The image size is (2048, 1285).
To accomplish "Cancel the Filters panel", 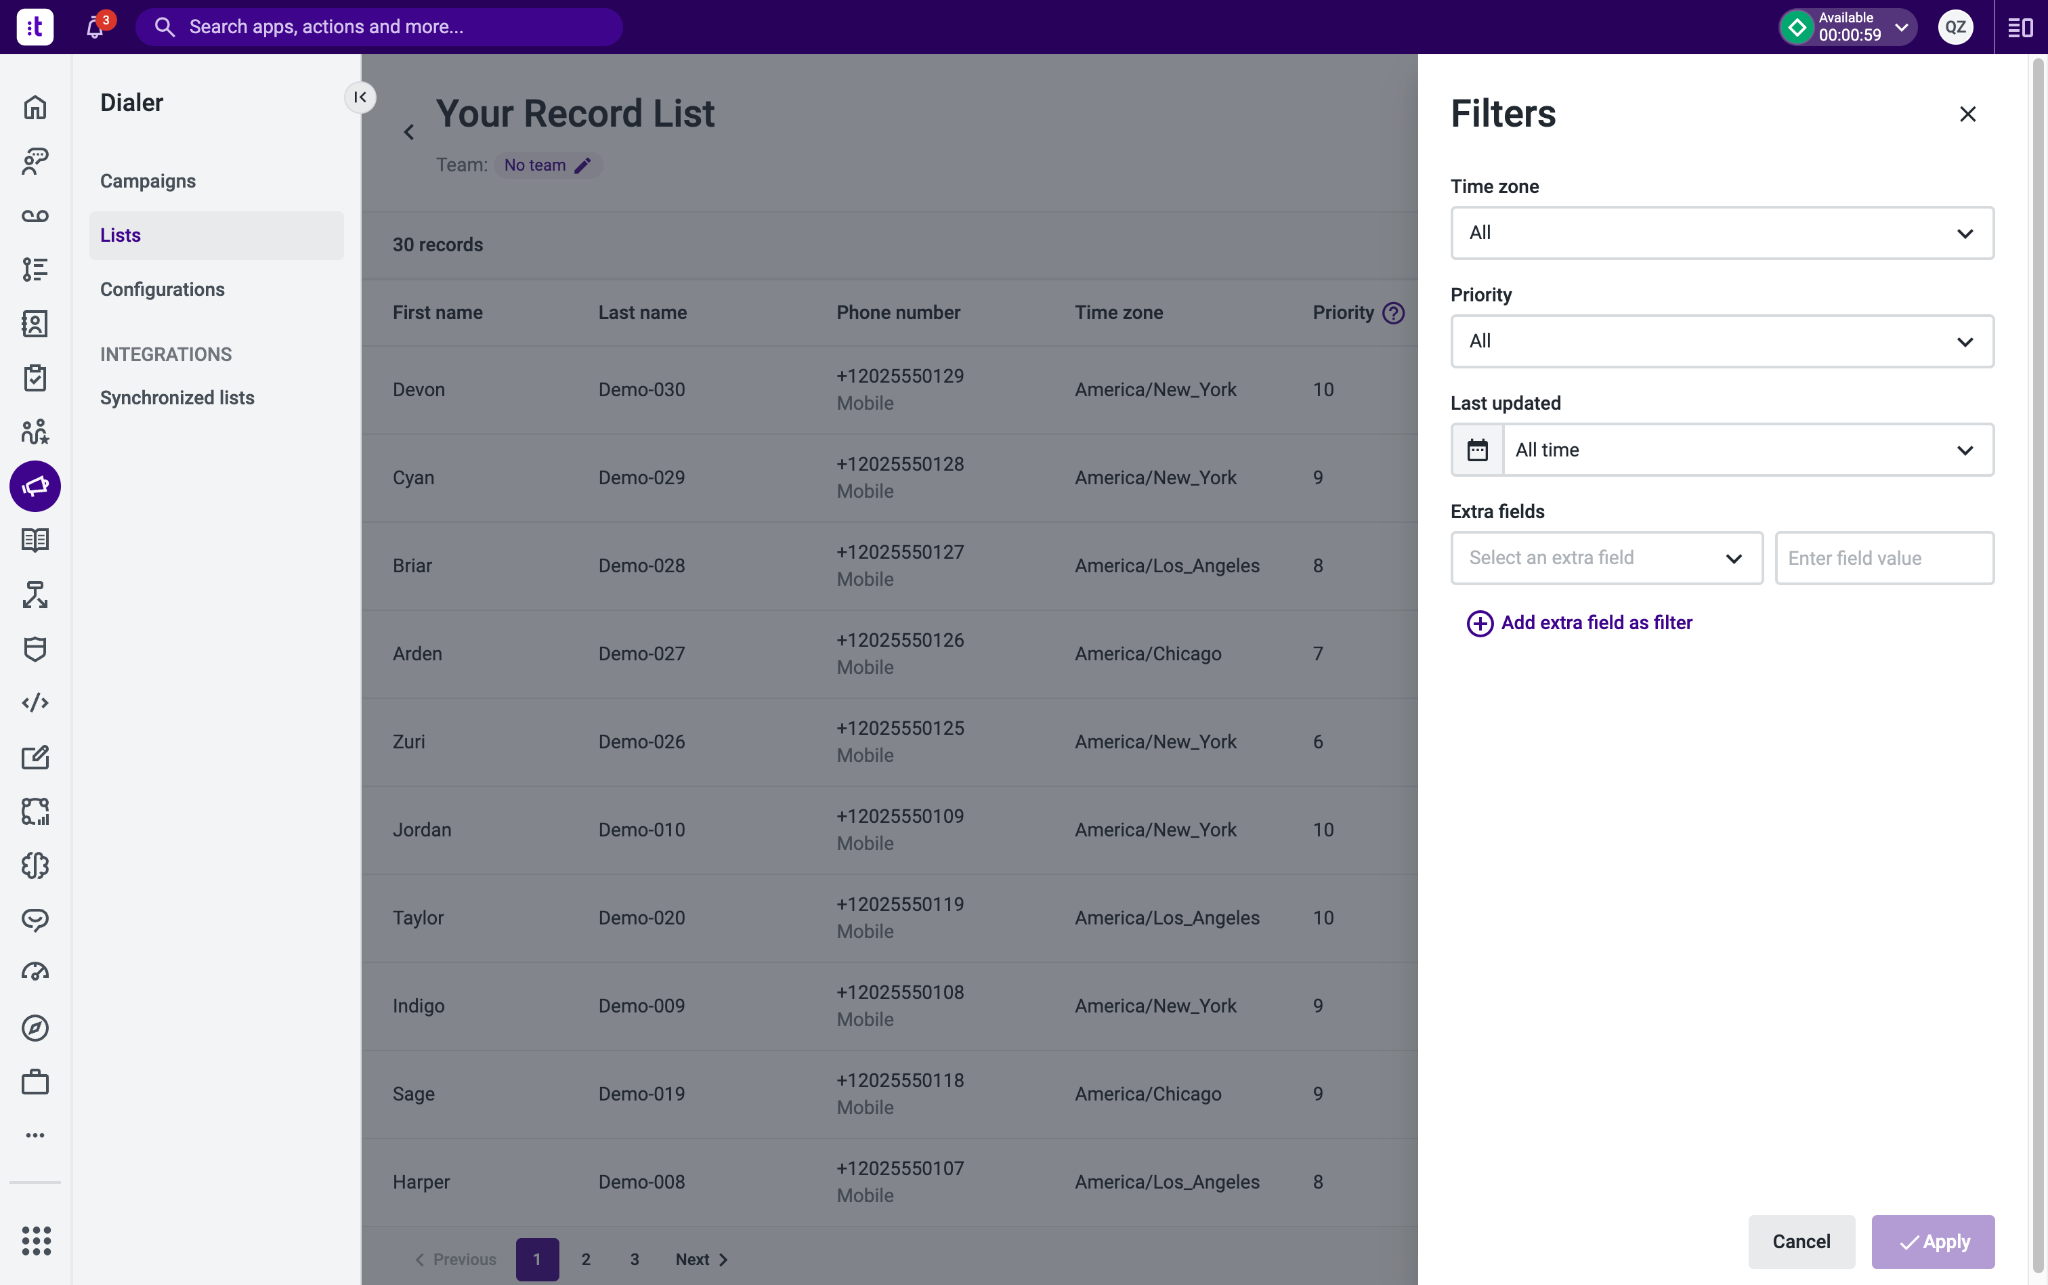I will click(x=1801, y=1242).
